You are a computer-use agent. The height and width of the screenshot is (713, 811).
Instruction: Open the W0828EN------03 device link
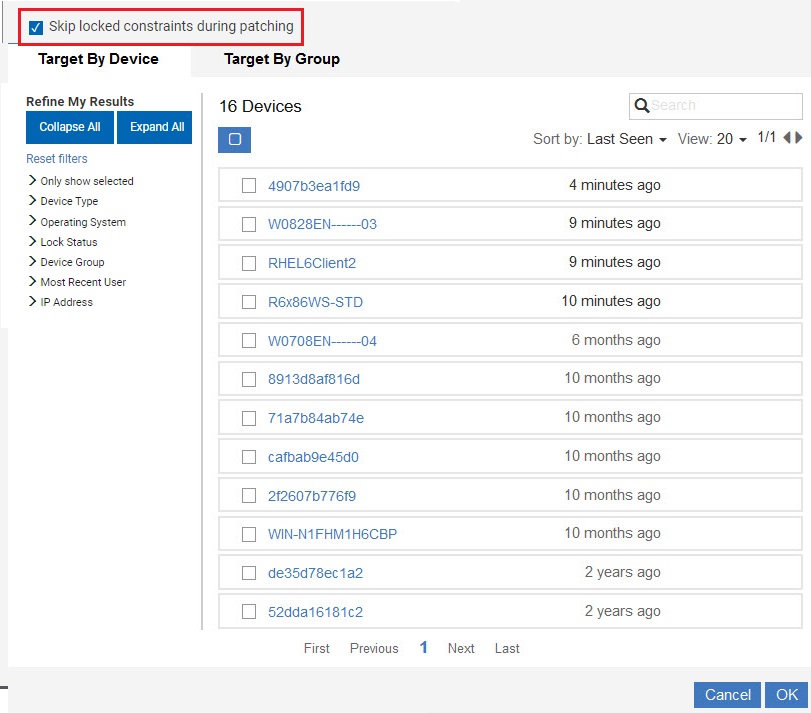322,224
